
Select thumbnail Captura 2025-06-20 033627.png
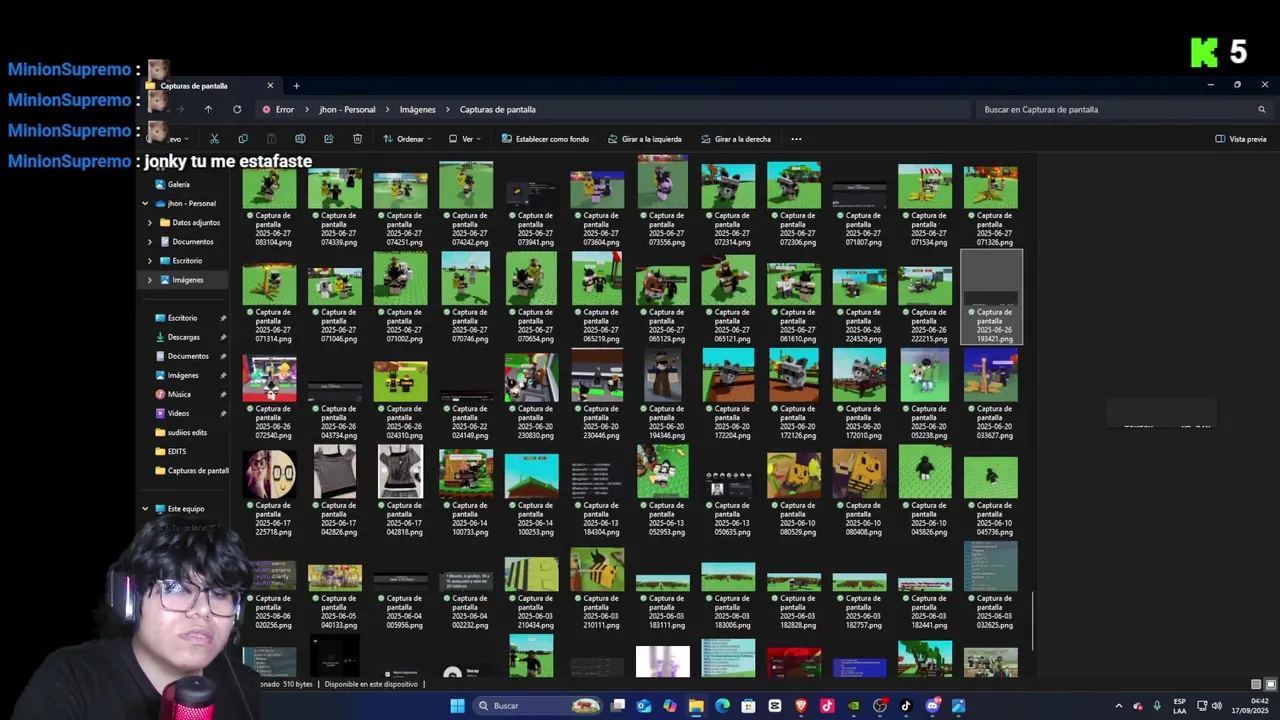tap(991, 394)
